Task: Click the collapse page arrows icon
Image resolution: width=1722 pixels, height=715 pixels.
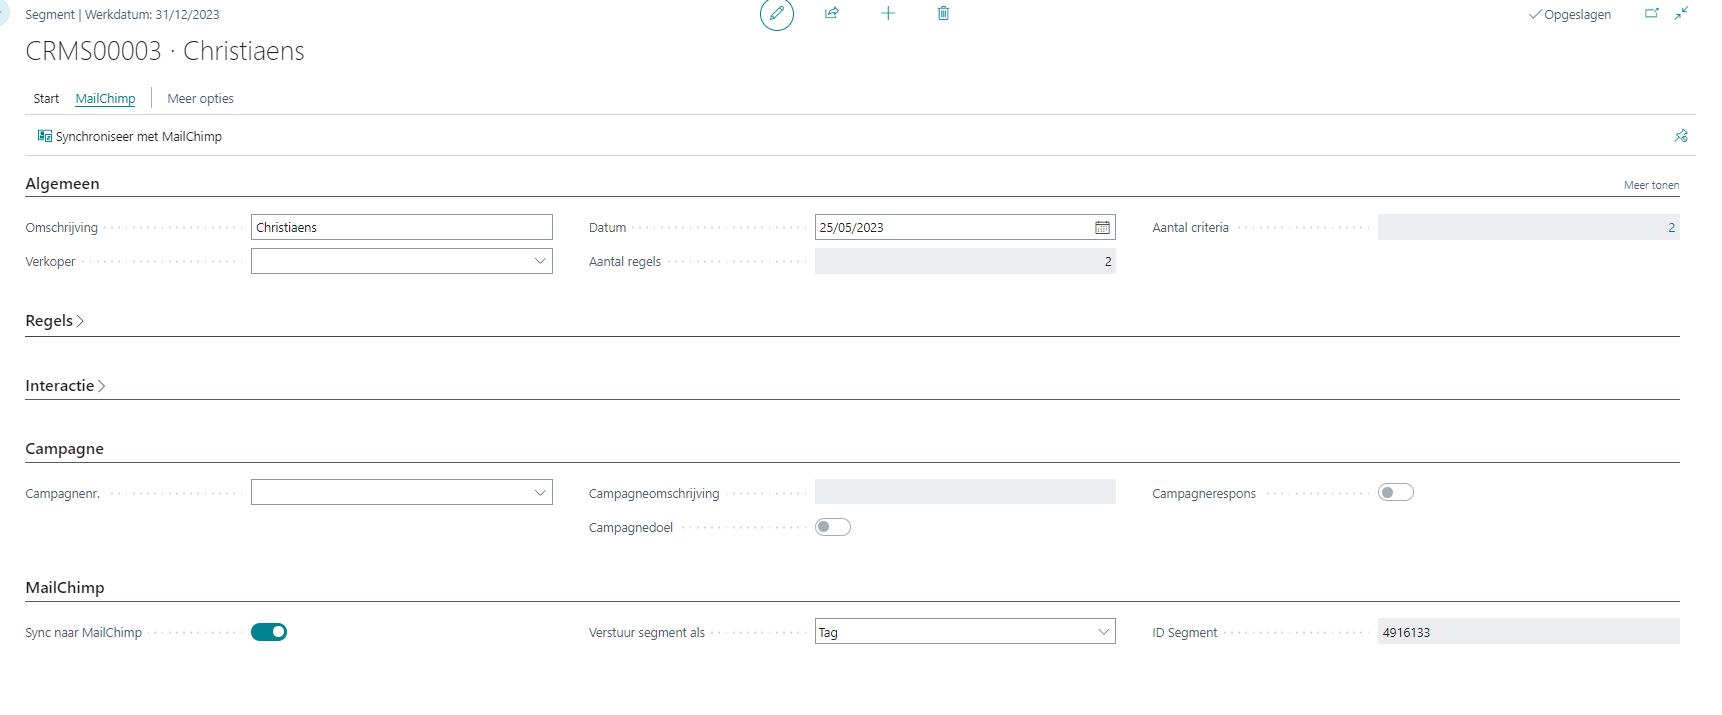Action: (1681, 13)
